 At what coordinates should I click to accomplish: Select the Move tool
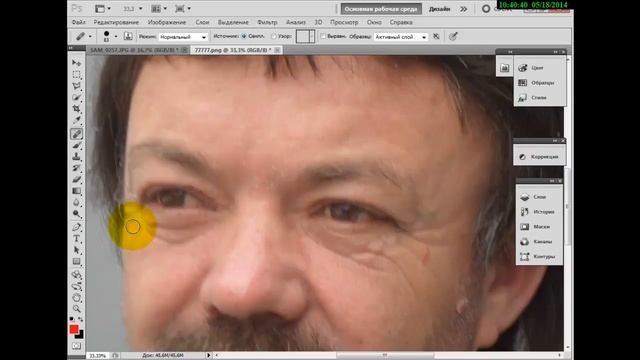[76, 63]
